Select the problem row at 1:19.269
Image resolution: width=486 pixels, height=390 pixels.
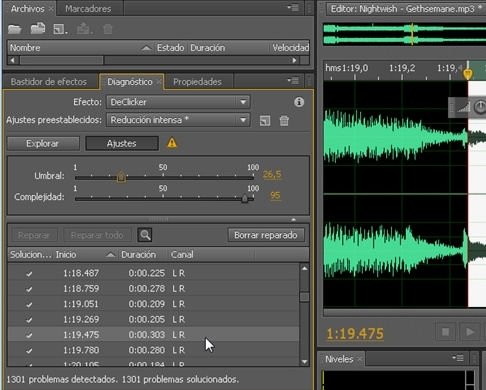pos(153,319)
